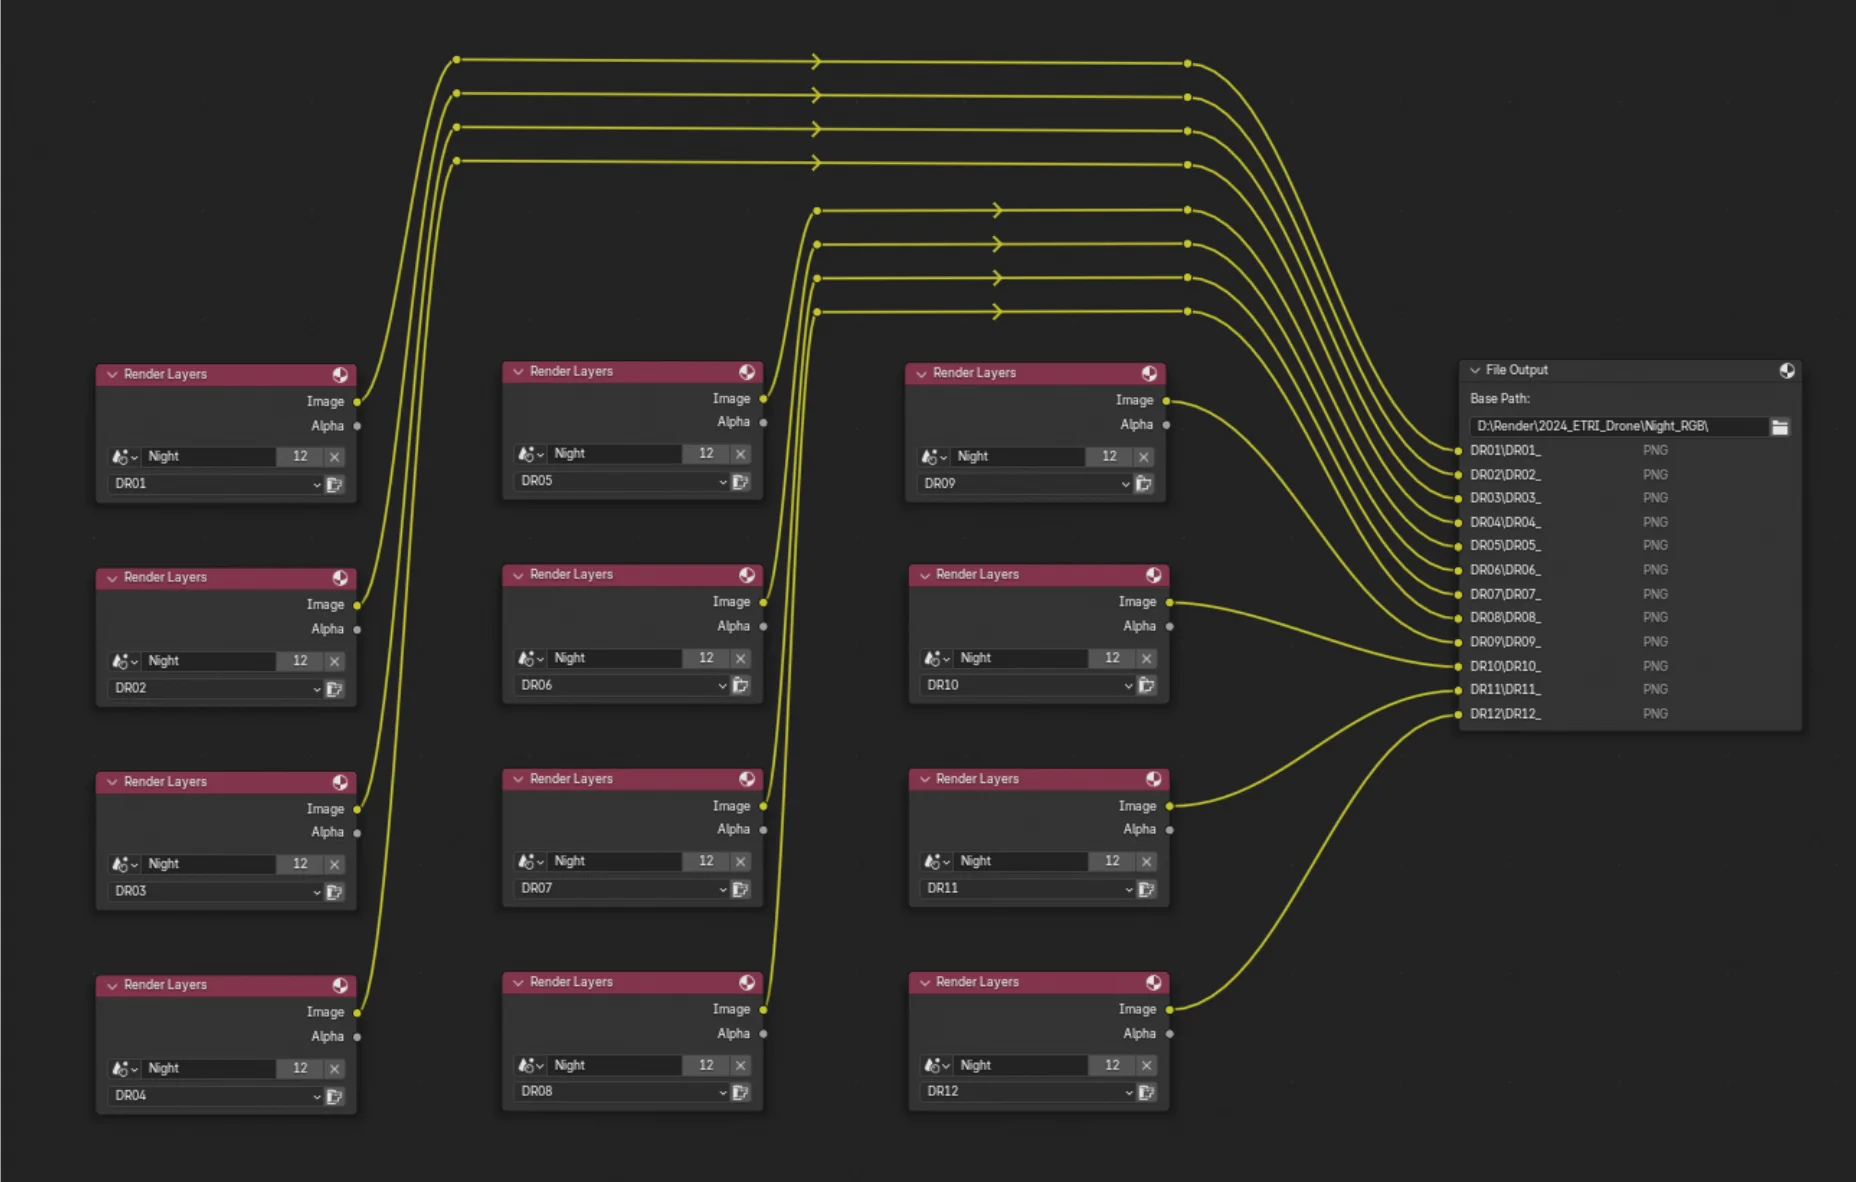Click the new view layer icon next to DR01

tap(335, 485)
